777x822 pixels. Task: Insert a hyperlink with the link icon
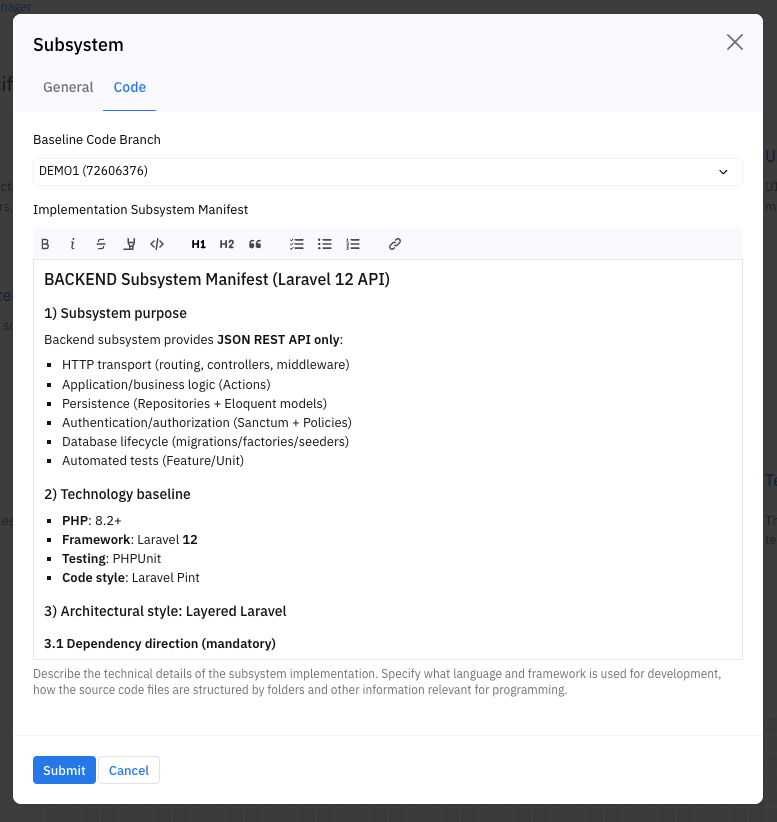coord(395,244)
